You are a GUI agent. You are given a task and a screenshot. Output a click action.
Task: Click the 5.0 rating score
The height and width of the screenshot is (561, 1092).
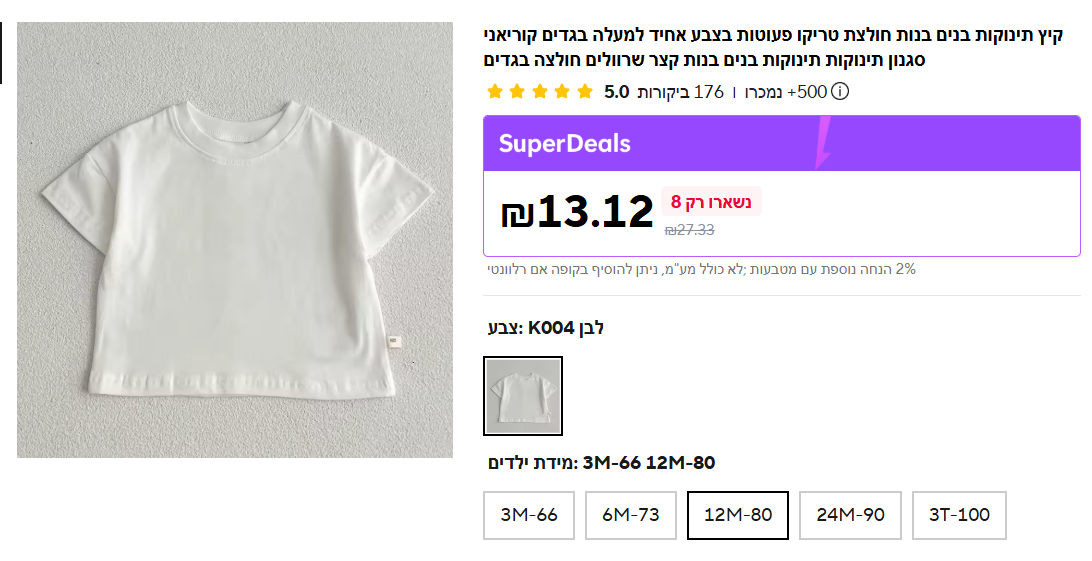tap(617, 92)
